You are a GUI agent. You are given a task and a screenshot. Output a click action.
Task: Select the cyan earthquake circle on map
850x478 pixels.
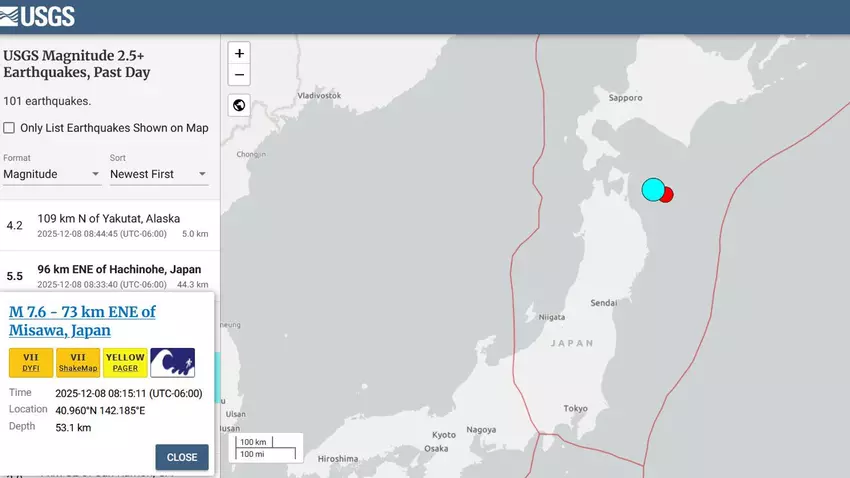tap(652, 189)
